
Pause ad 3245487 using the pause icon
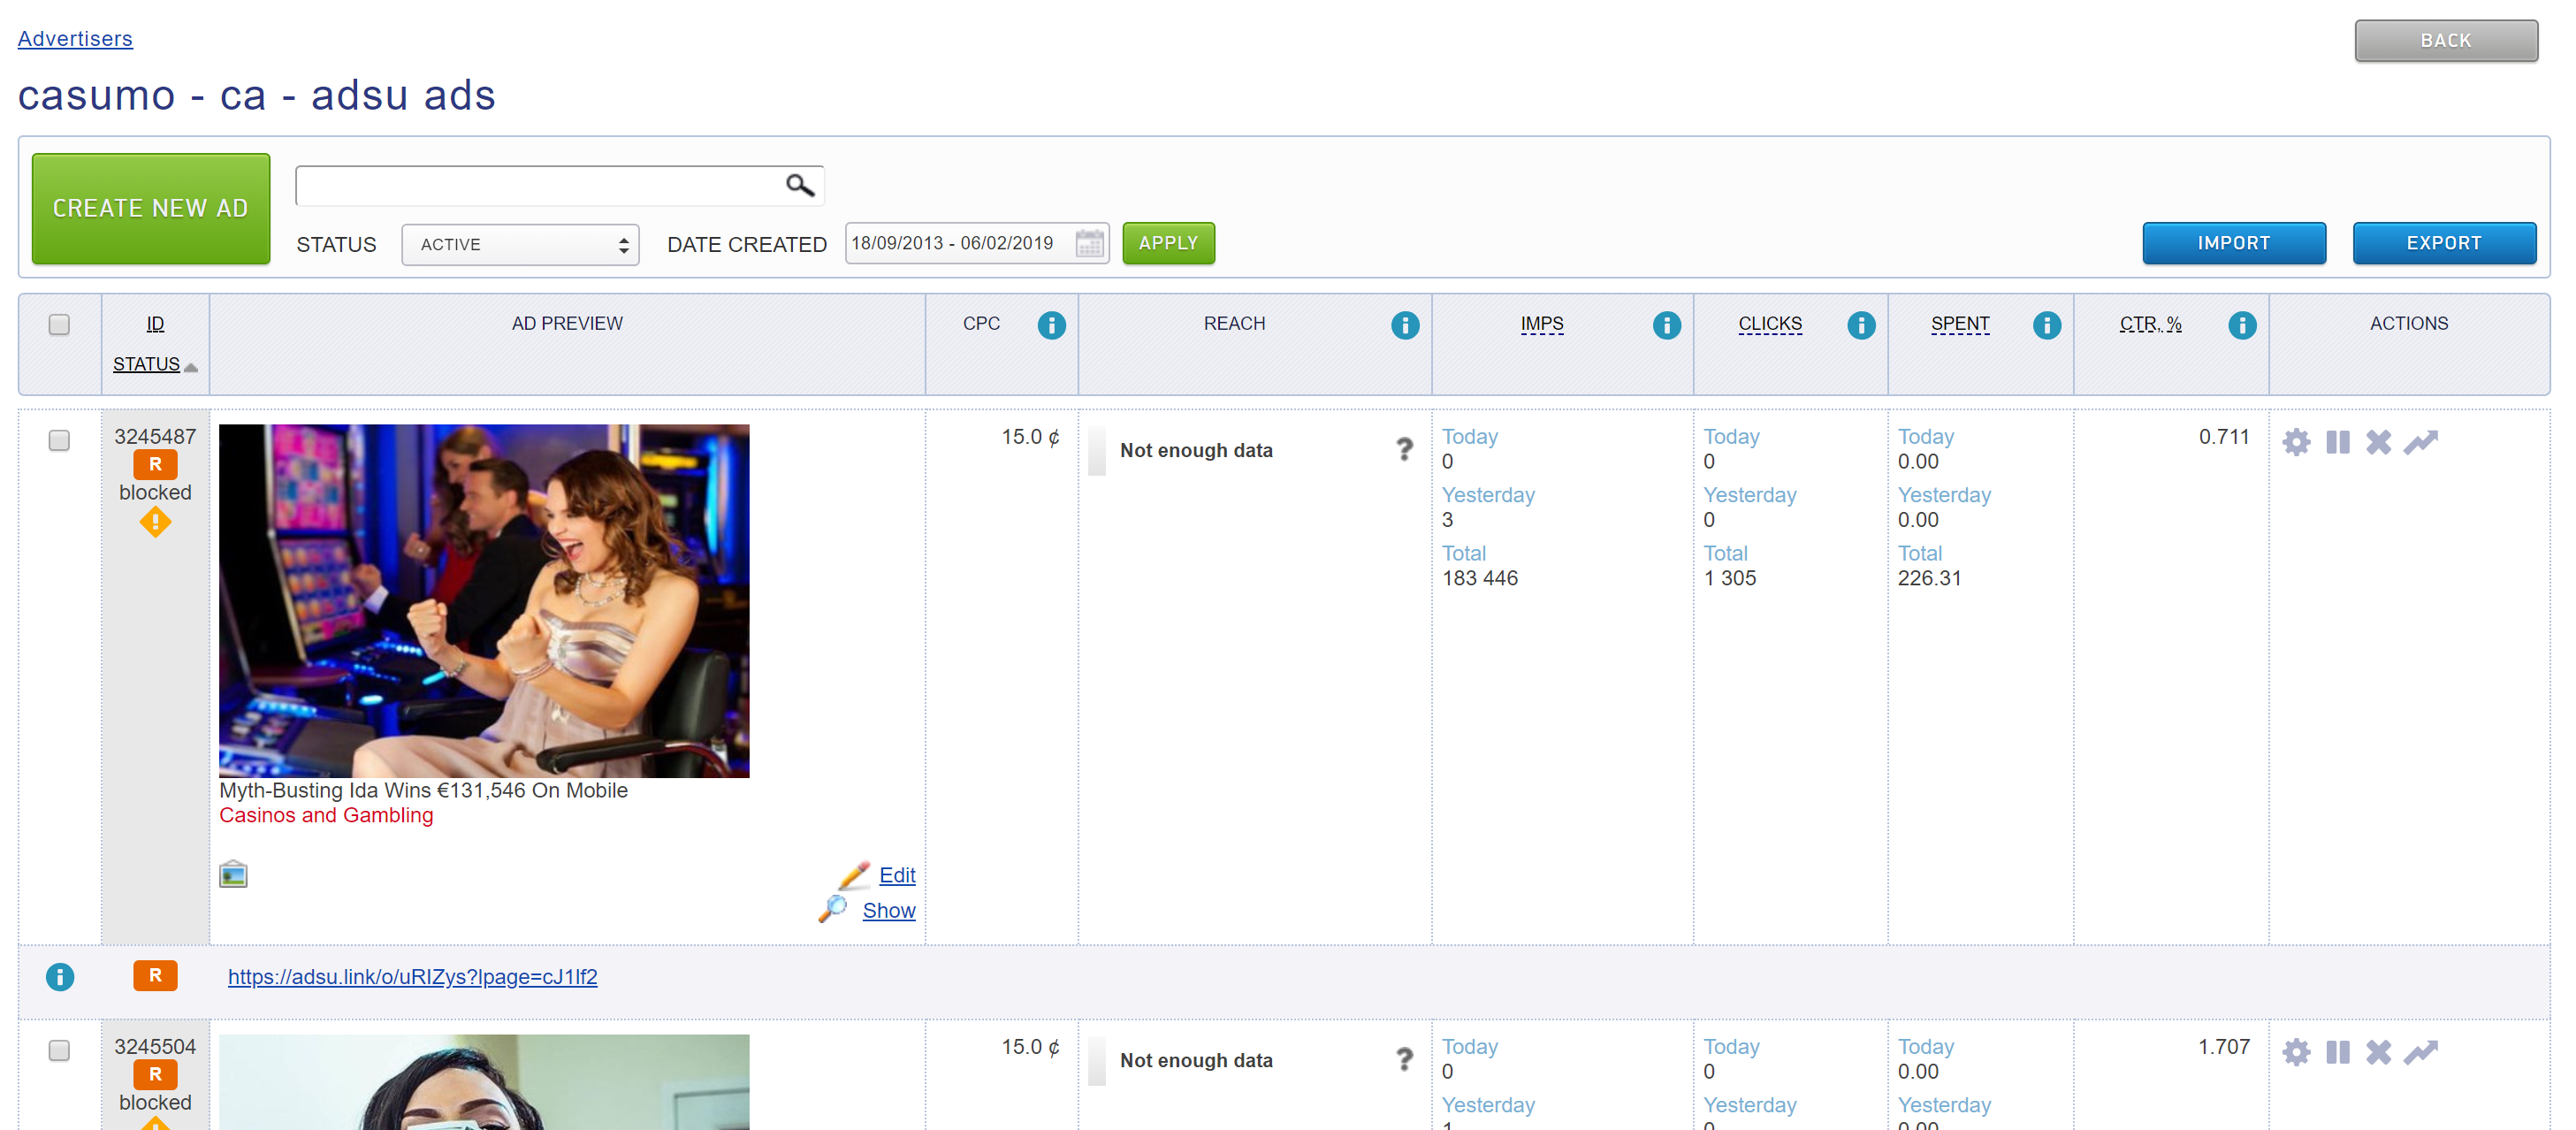(x=2337, y=441)
